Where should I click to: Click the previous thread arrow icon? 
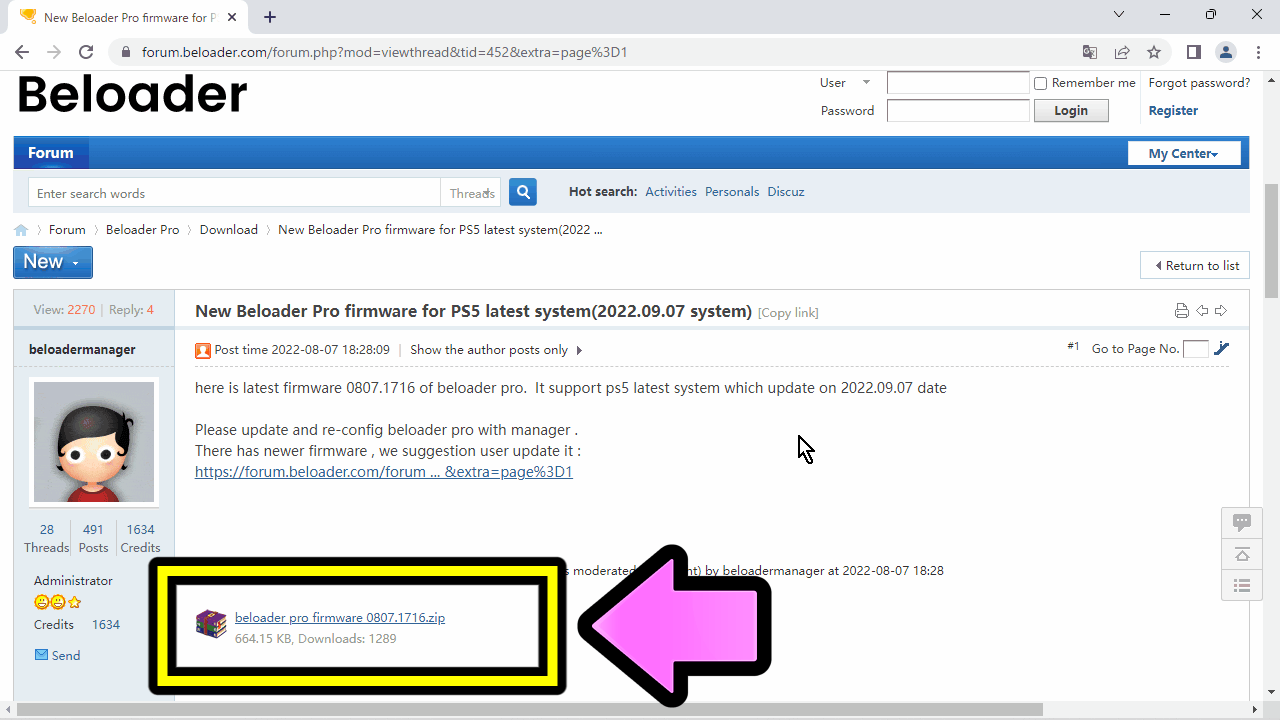click(x=1203, y=311)
